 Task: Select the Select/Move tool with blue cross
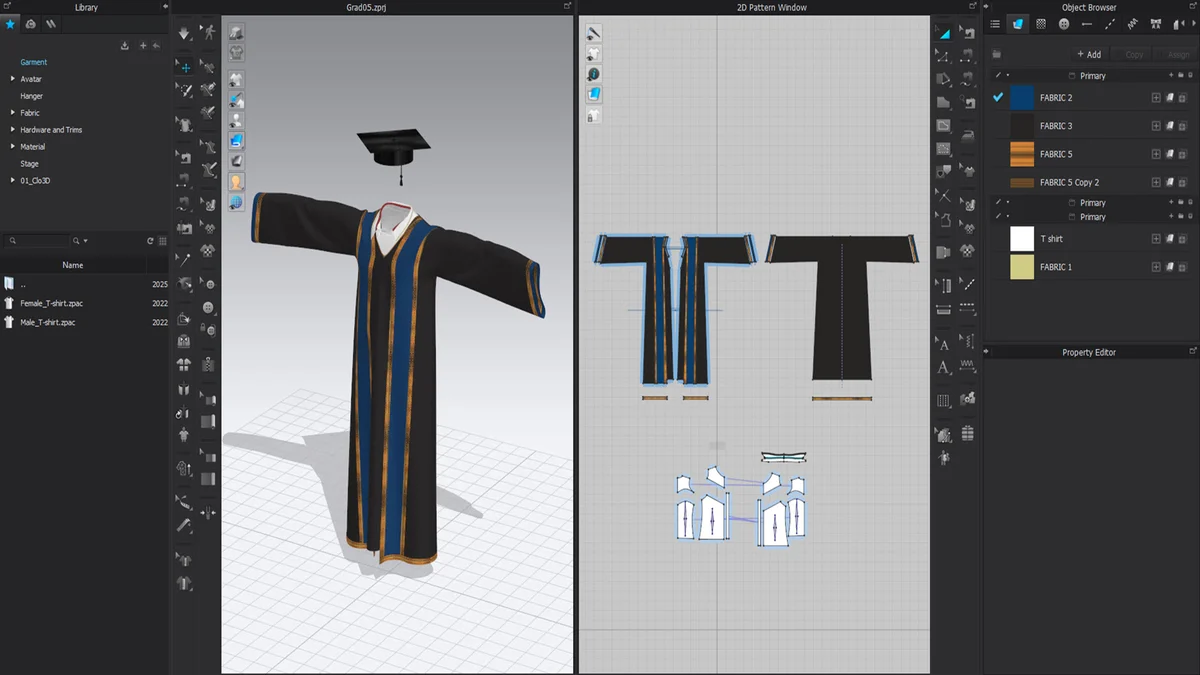(x=185, y=68)
